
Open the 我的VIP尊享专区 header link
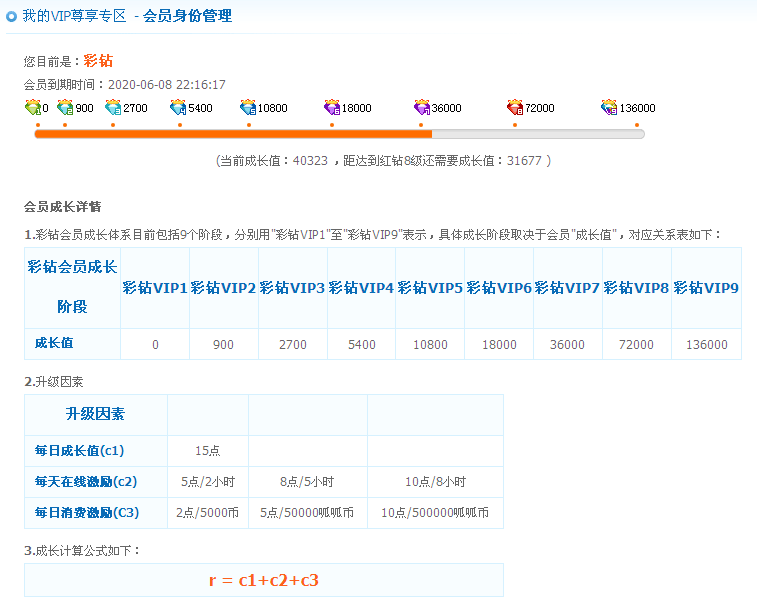coord(75,16)
